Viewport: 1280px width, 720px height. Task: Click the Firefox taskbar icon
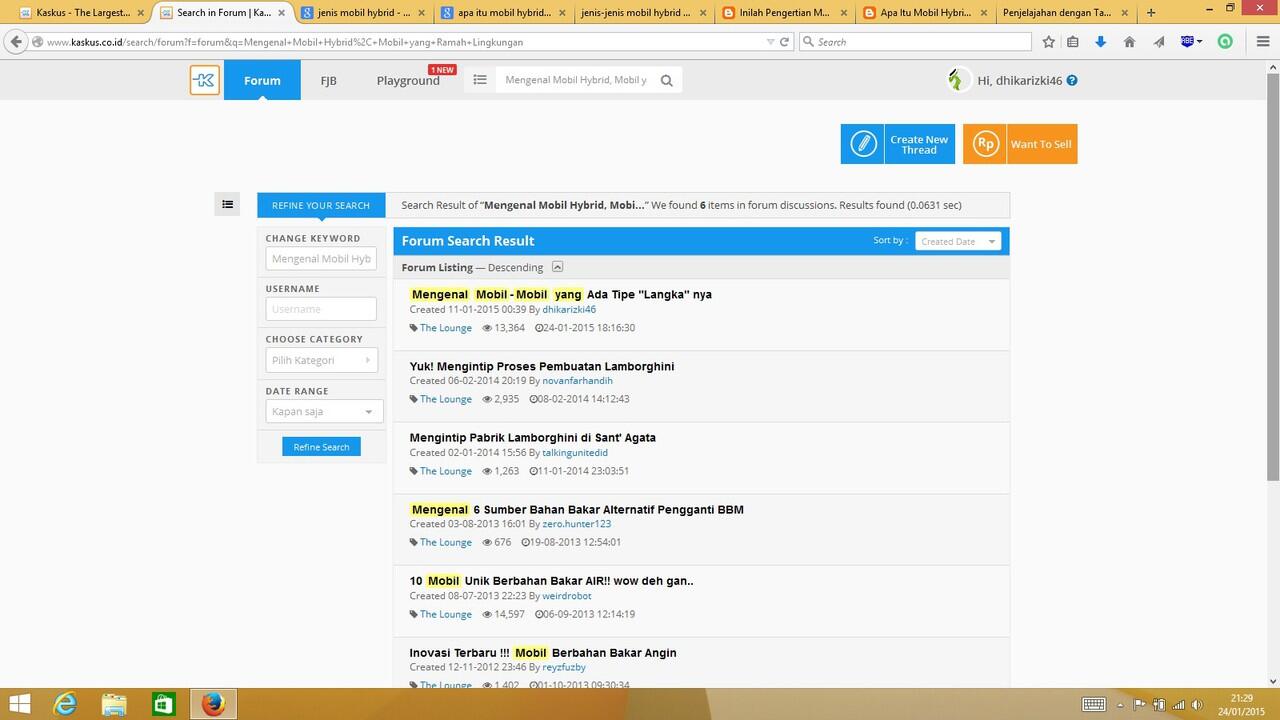point(212,704)
